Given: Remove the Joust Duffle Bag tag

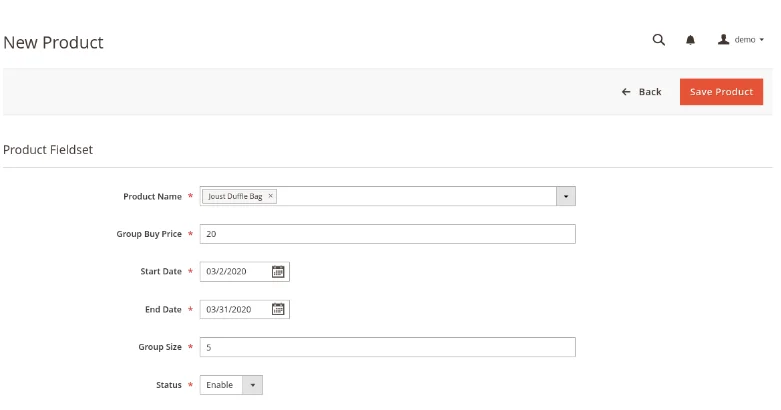Looking at the screenshot, I should (271, 197).
